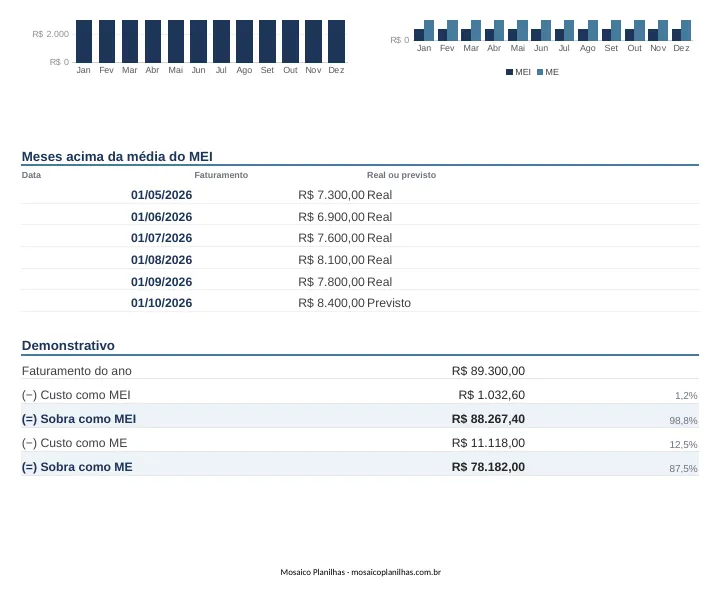Click the value R$ 88.267,40
This screenshot has width=719, height=597.
click(x=488, y=419)
